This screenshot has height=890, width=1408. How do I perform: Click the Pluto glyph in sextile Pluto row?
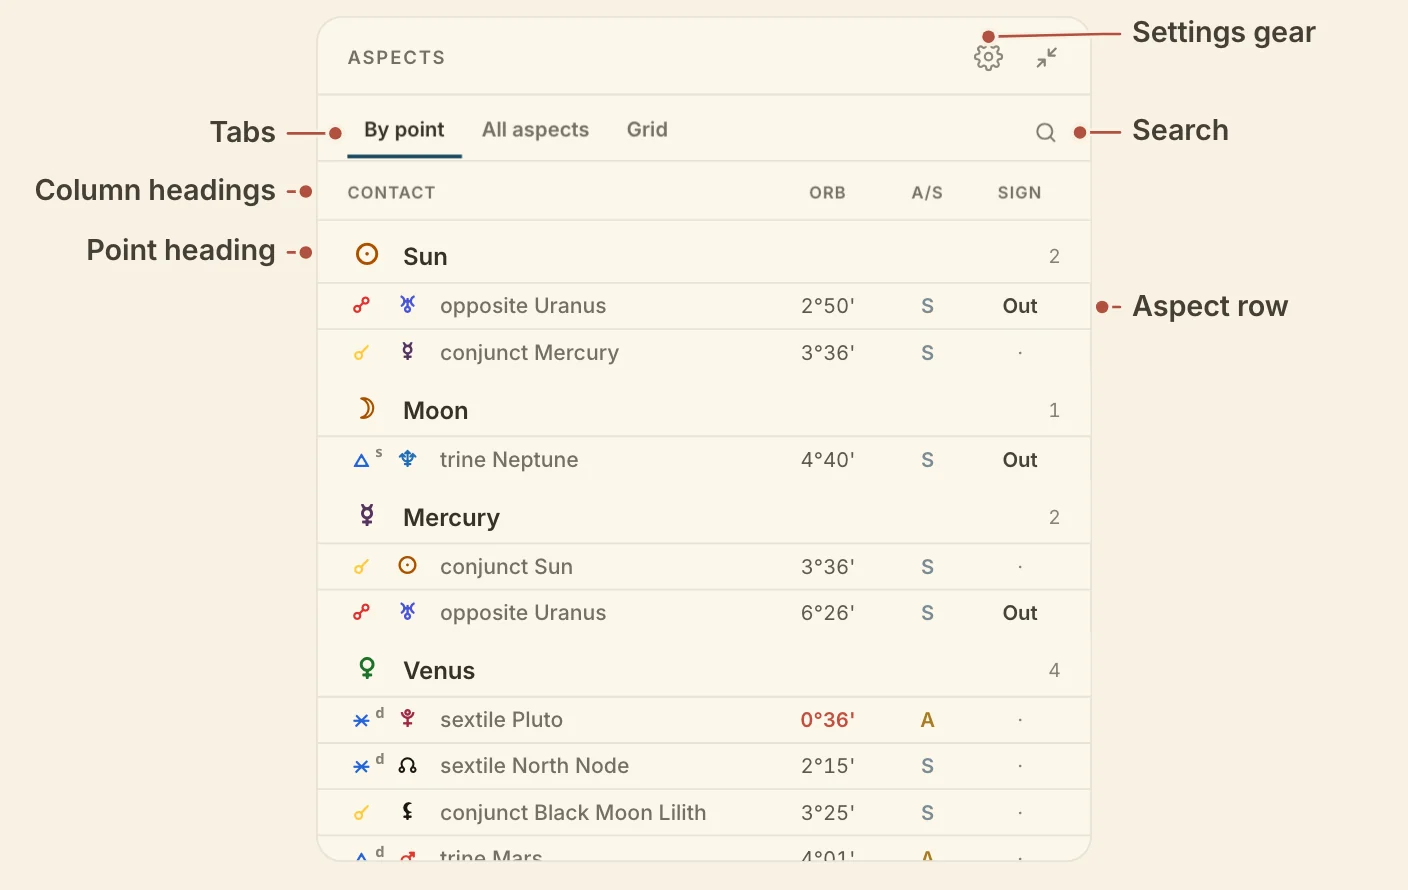pos(407,718)
